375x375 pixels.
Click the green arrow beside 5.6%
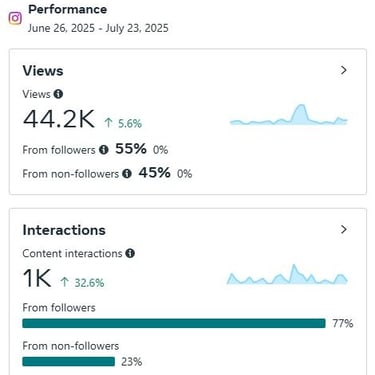pos(108,123)
